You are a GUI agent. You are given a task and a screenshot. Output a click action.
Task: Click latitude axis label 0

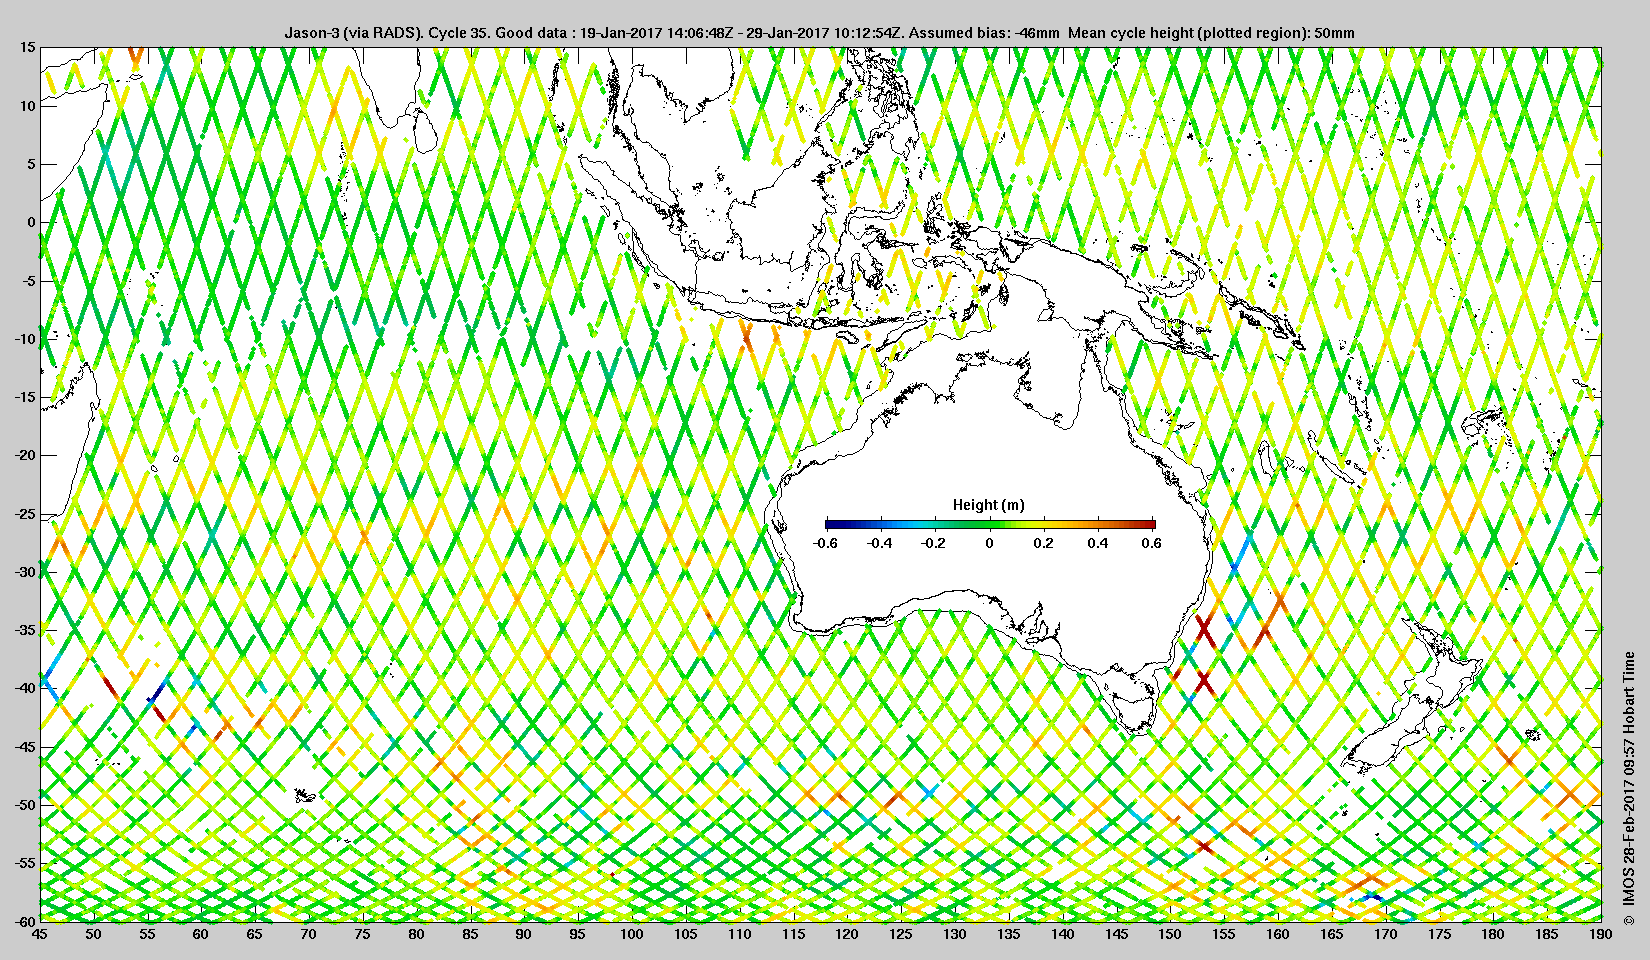coord(31,222)
